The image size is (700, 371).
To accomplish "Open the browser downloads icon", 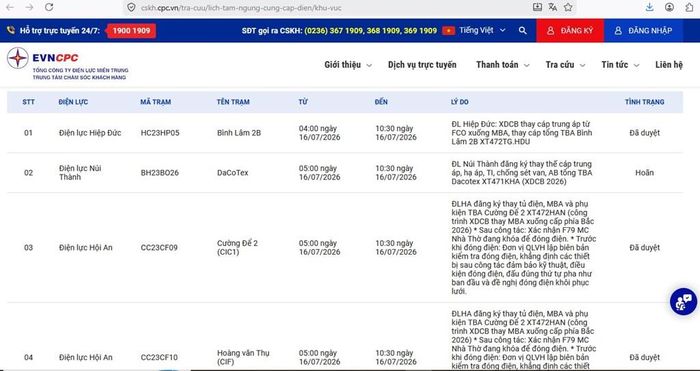I will 650,7.
